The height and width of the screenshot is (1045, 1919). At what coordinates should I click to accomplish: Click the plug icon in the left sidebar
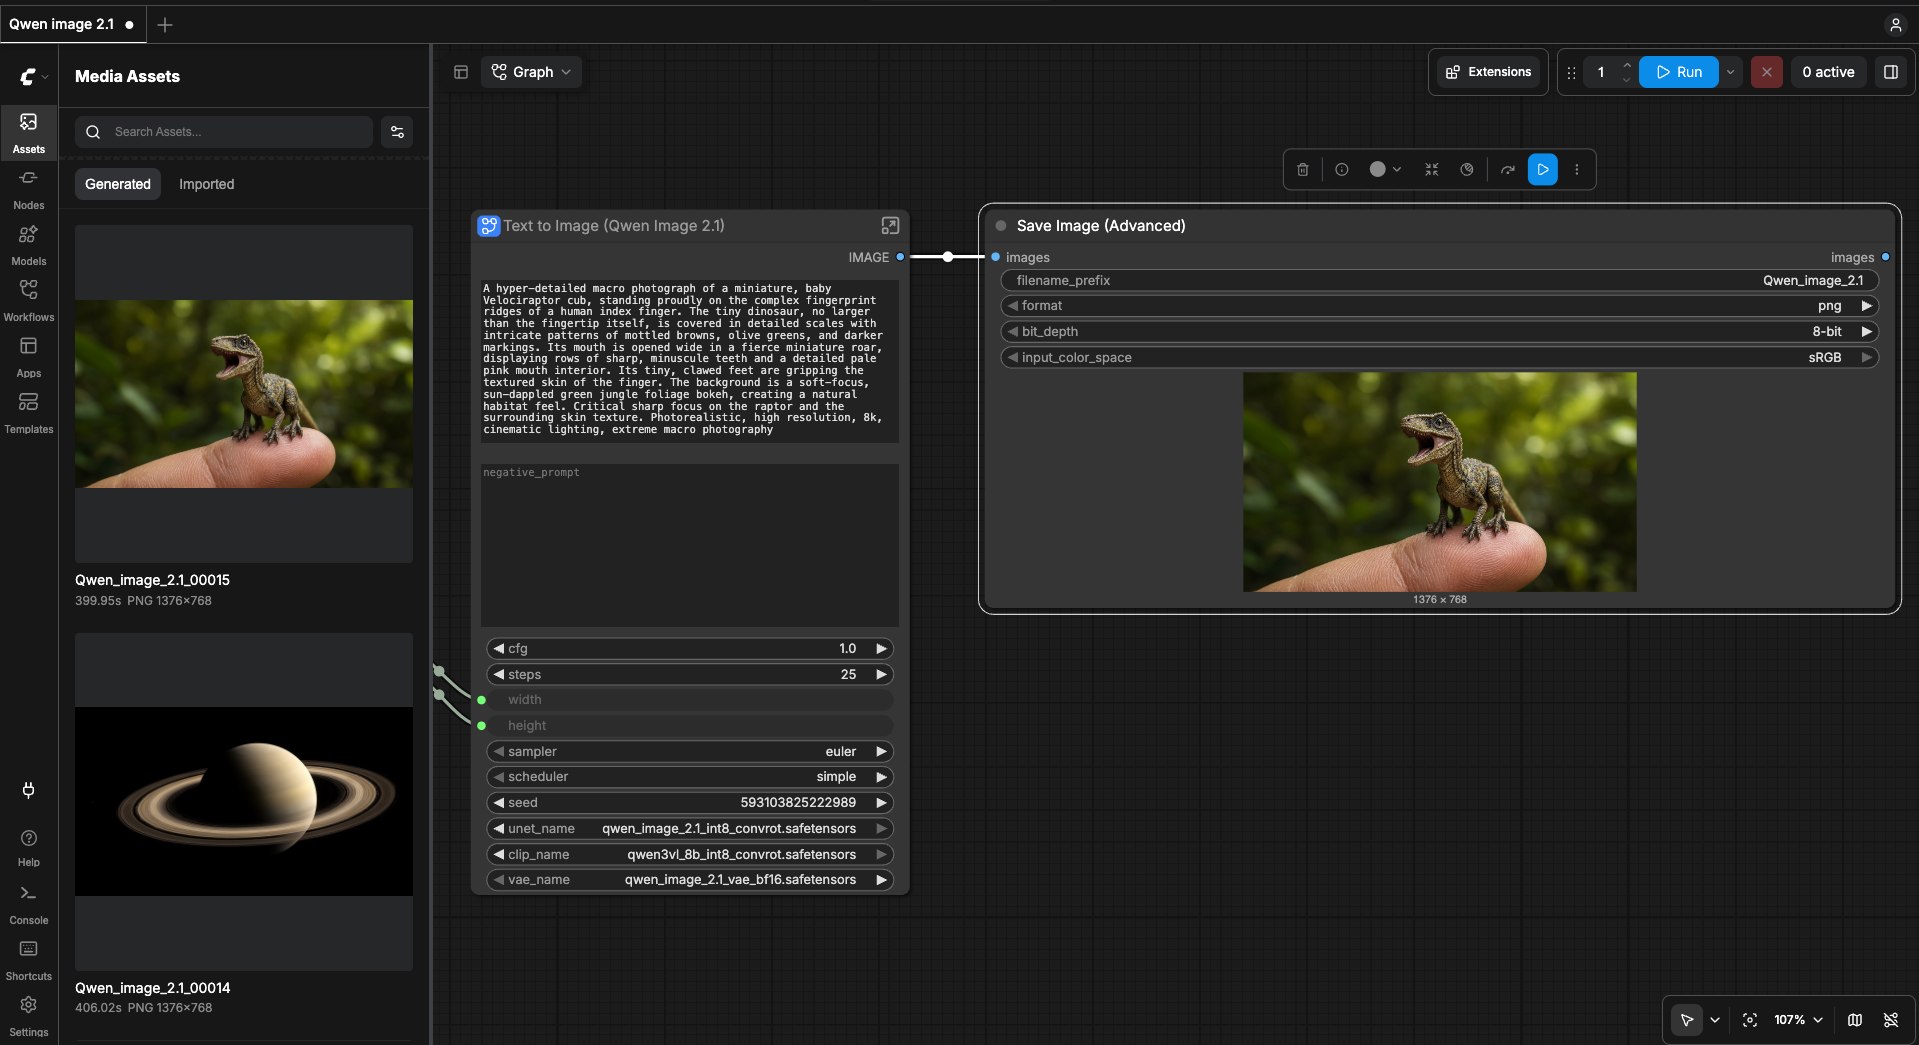pyautogui.click(x=28, y=790)
